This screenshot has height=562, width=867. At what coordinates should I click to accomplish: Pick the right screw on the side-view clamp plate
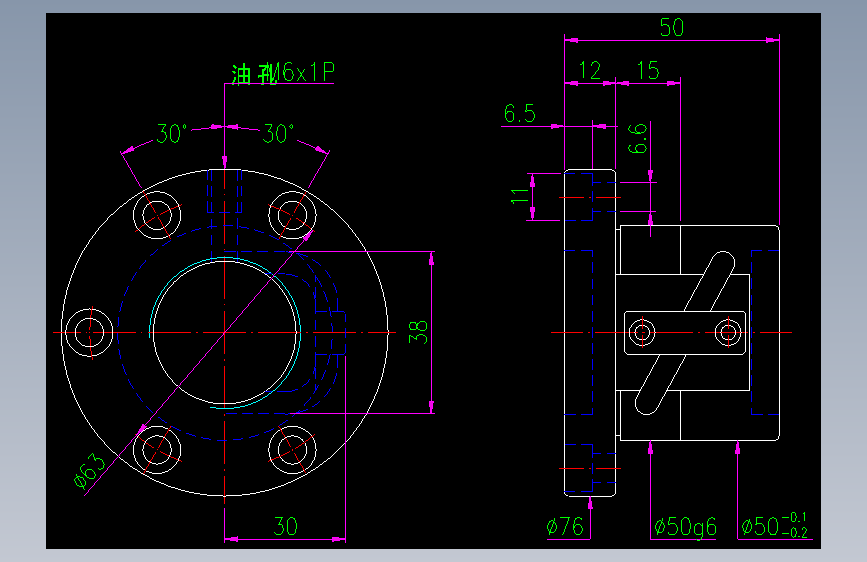click(728, 332)
